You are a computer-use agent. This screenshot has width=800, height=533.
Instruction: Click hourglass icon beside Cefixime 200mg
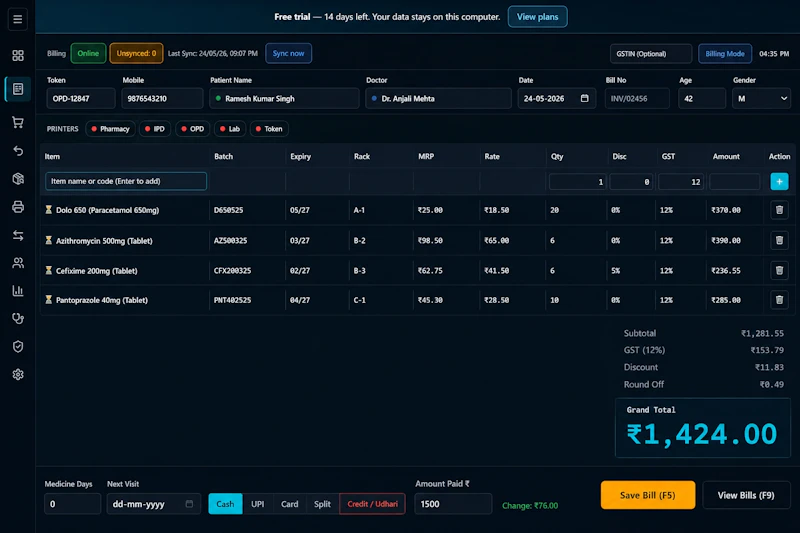[x=48, y=270]
